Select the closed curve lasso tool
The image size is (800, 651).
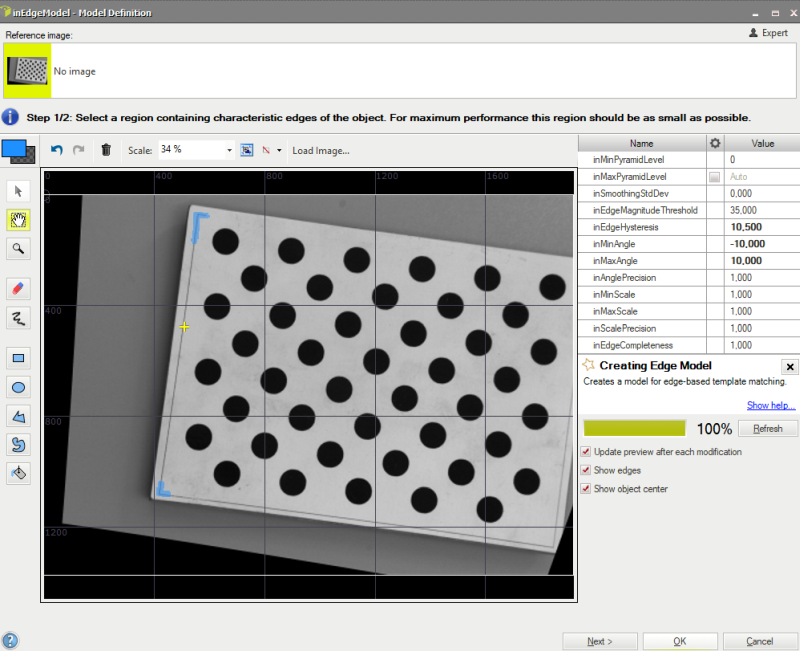pyautogui.click(x=18, y=445)
